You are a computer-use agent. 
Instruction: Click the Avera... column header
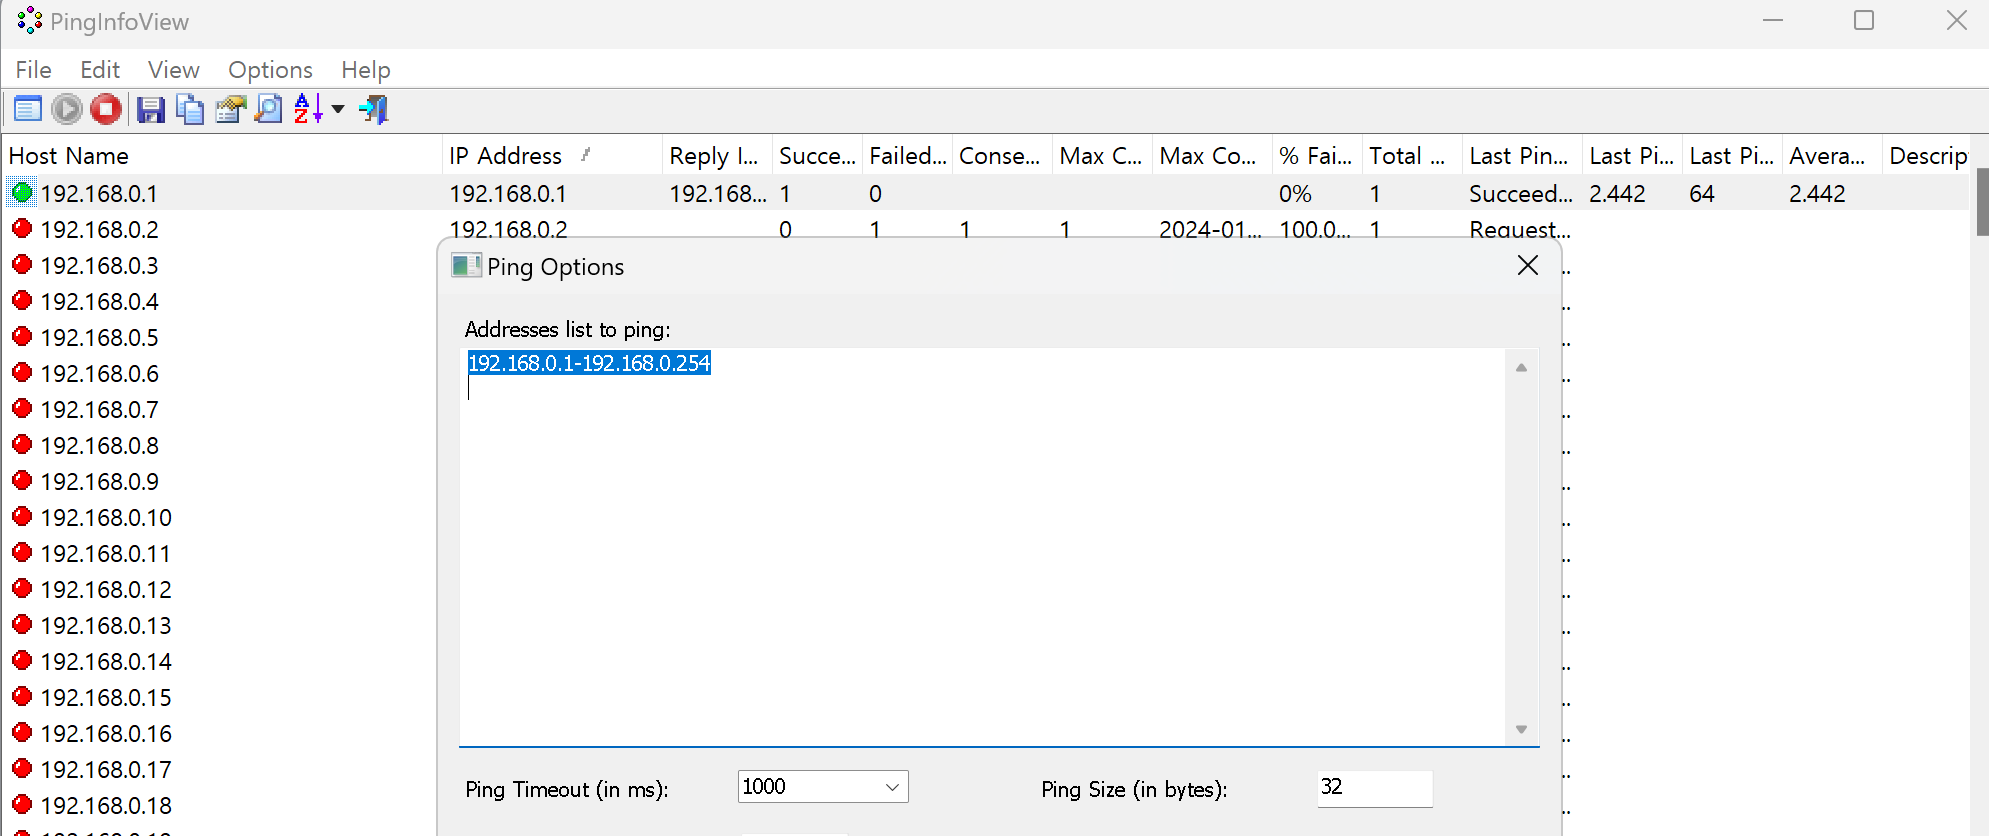[x=1832, y=156]
